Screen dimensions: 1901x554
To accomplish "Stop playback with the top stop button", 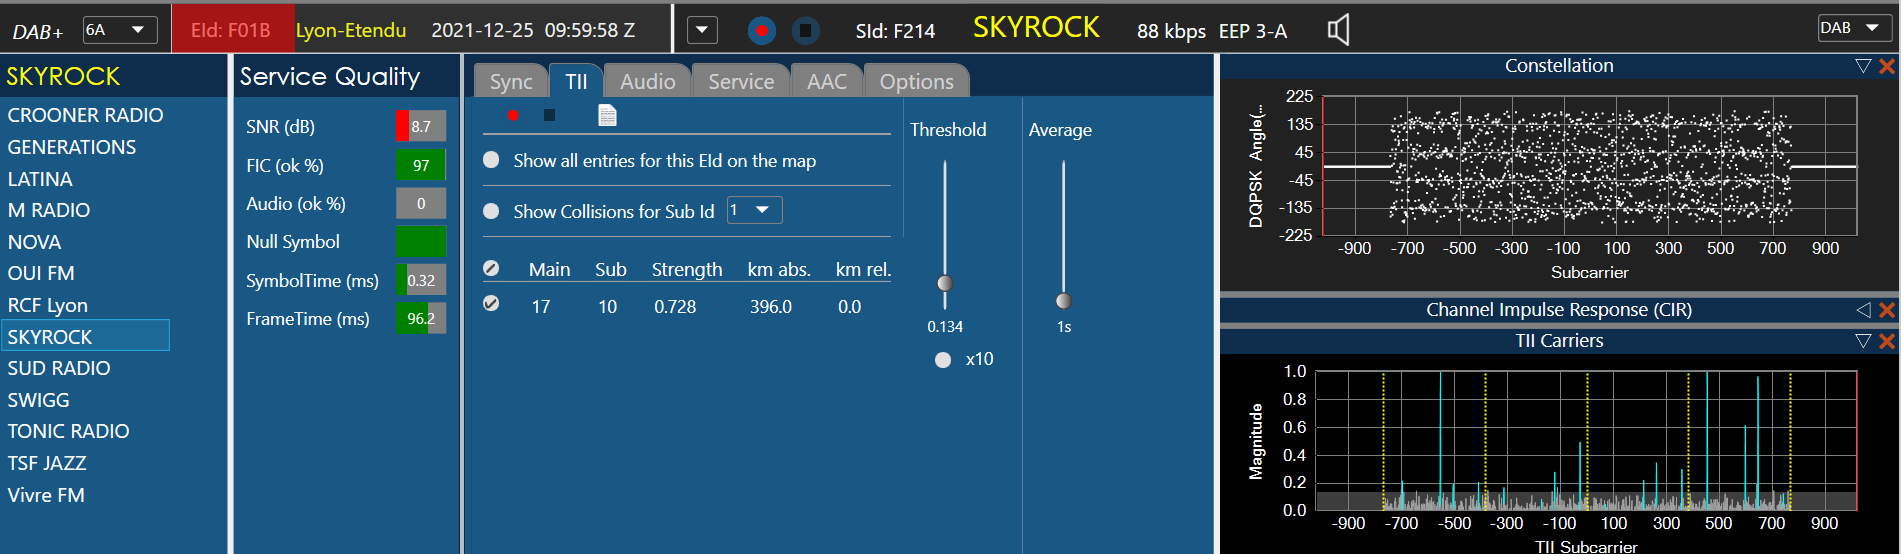I will tap(805, 31).
